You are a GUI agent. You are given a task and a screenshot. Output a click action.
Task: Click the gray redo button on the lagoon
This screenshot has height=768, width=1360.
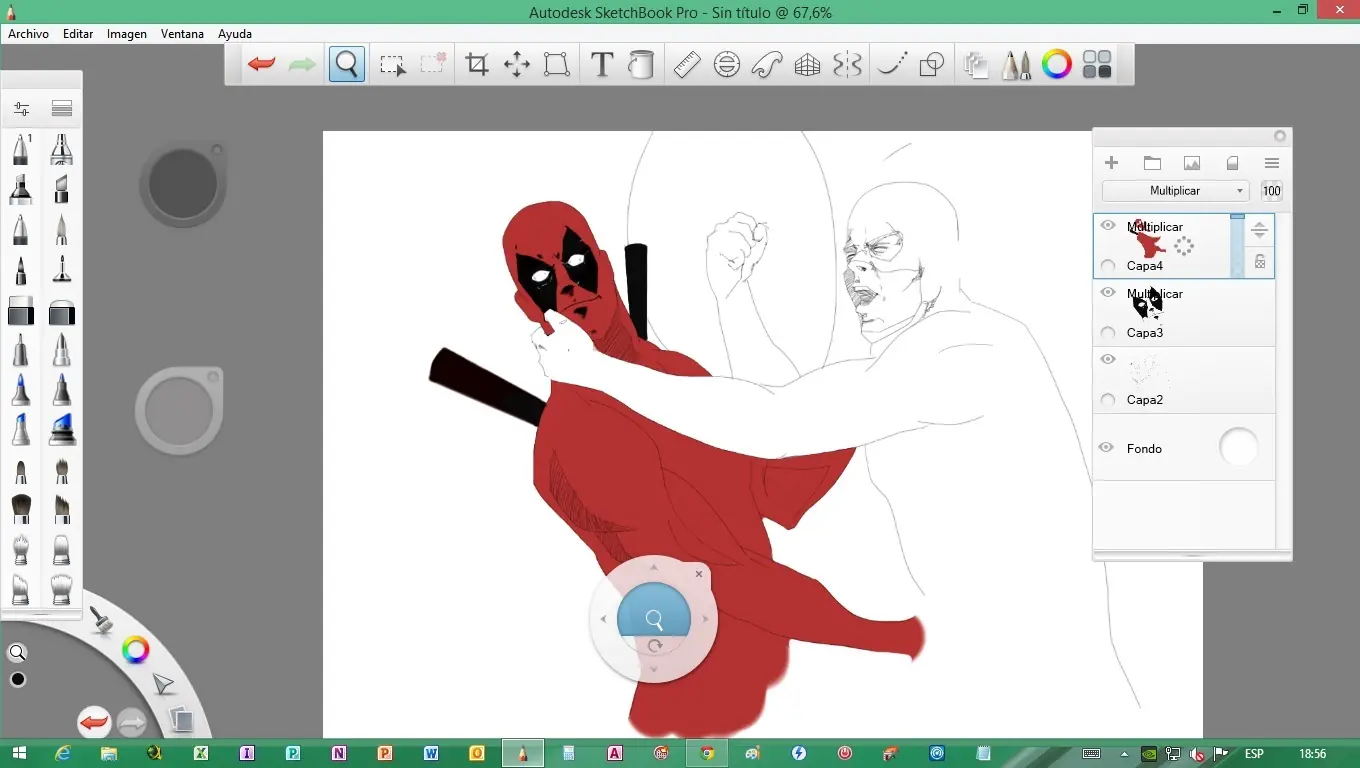coord(131,722)
